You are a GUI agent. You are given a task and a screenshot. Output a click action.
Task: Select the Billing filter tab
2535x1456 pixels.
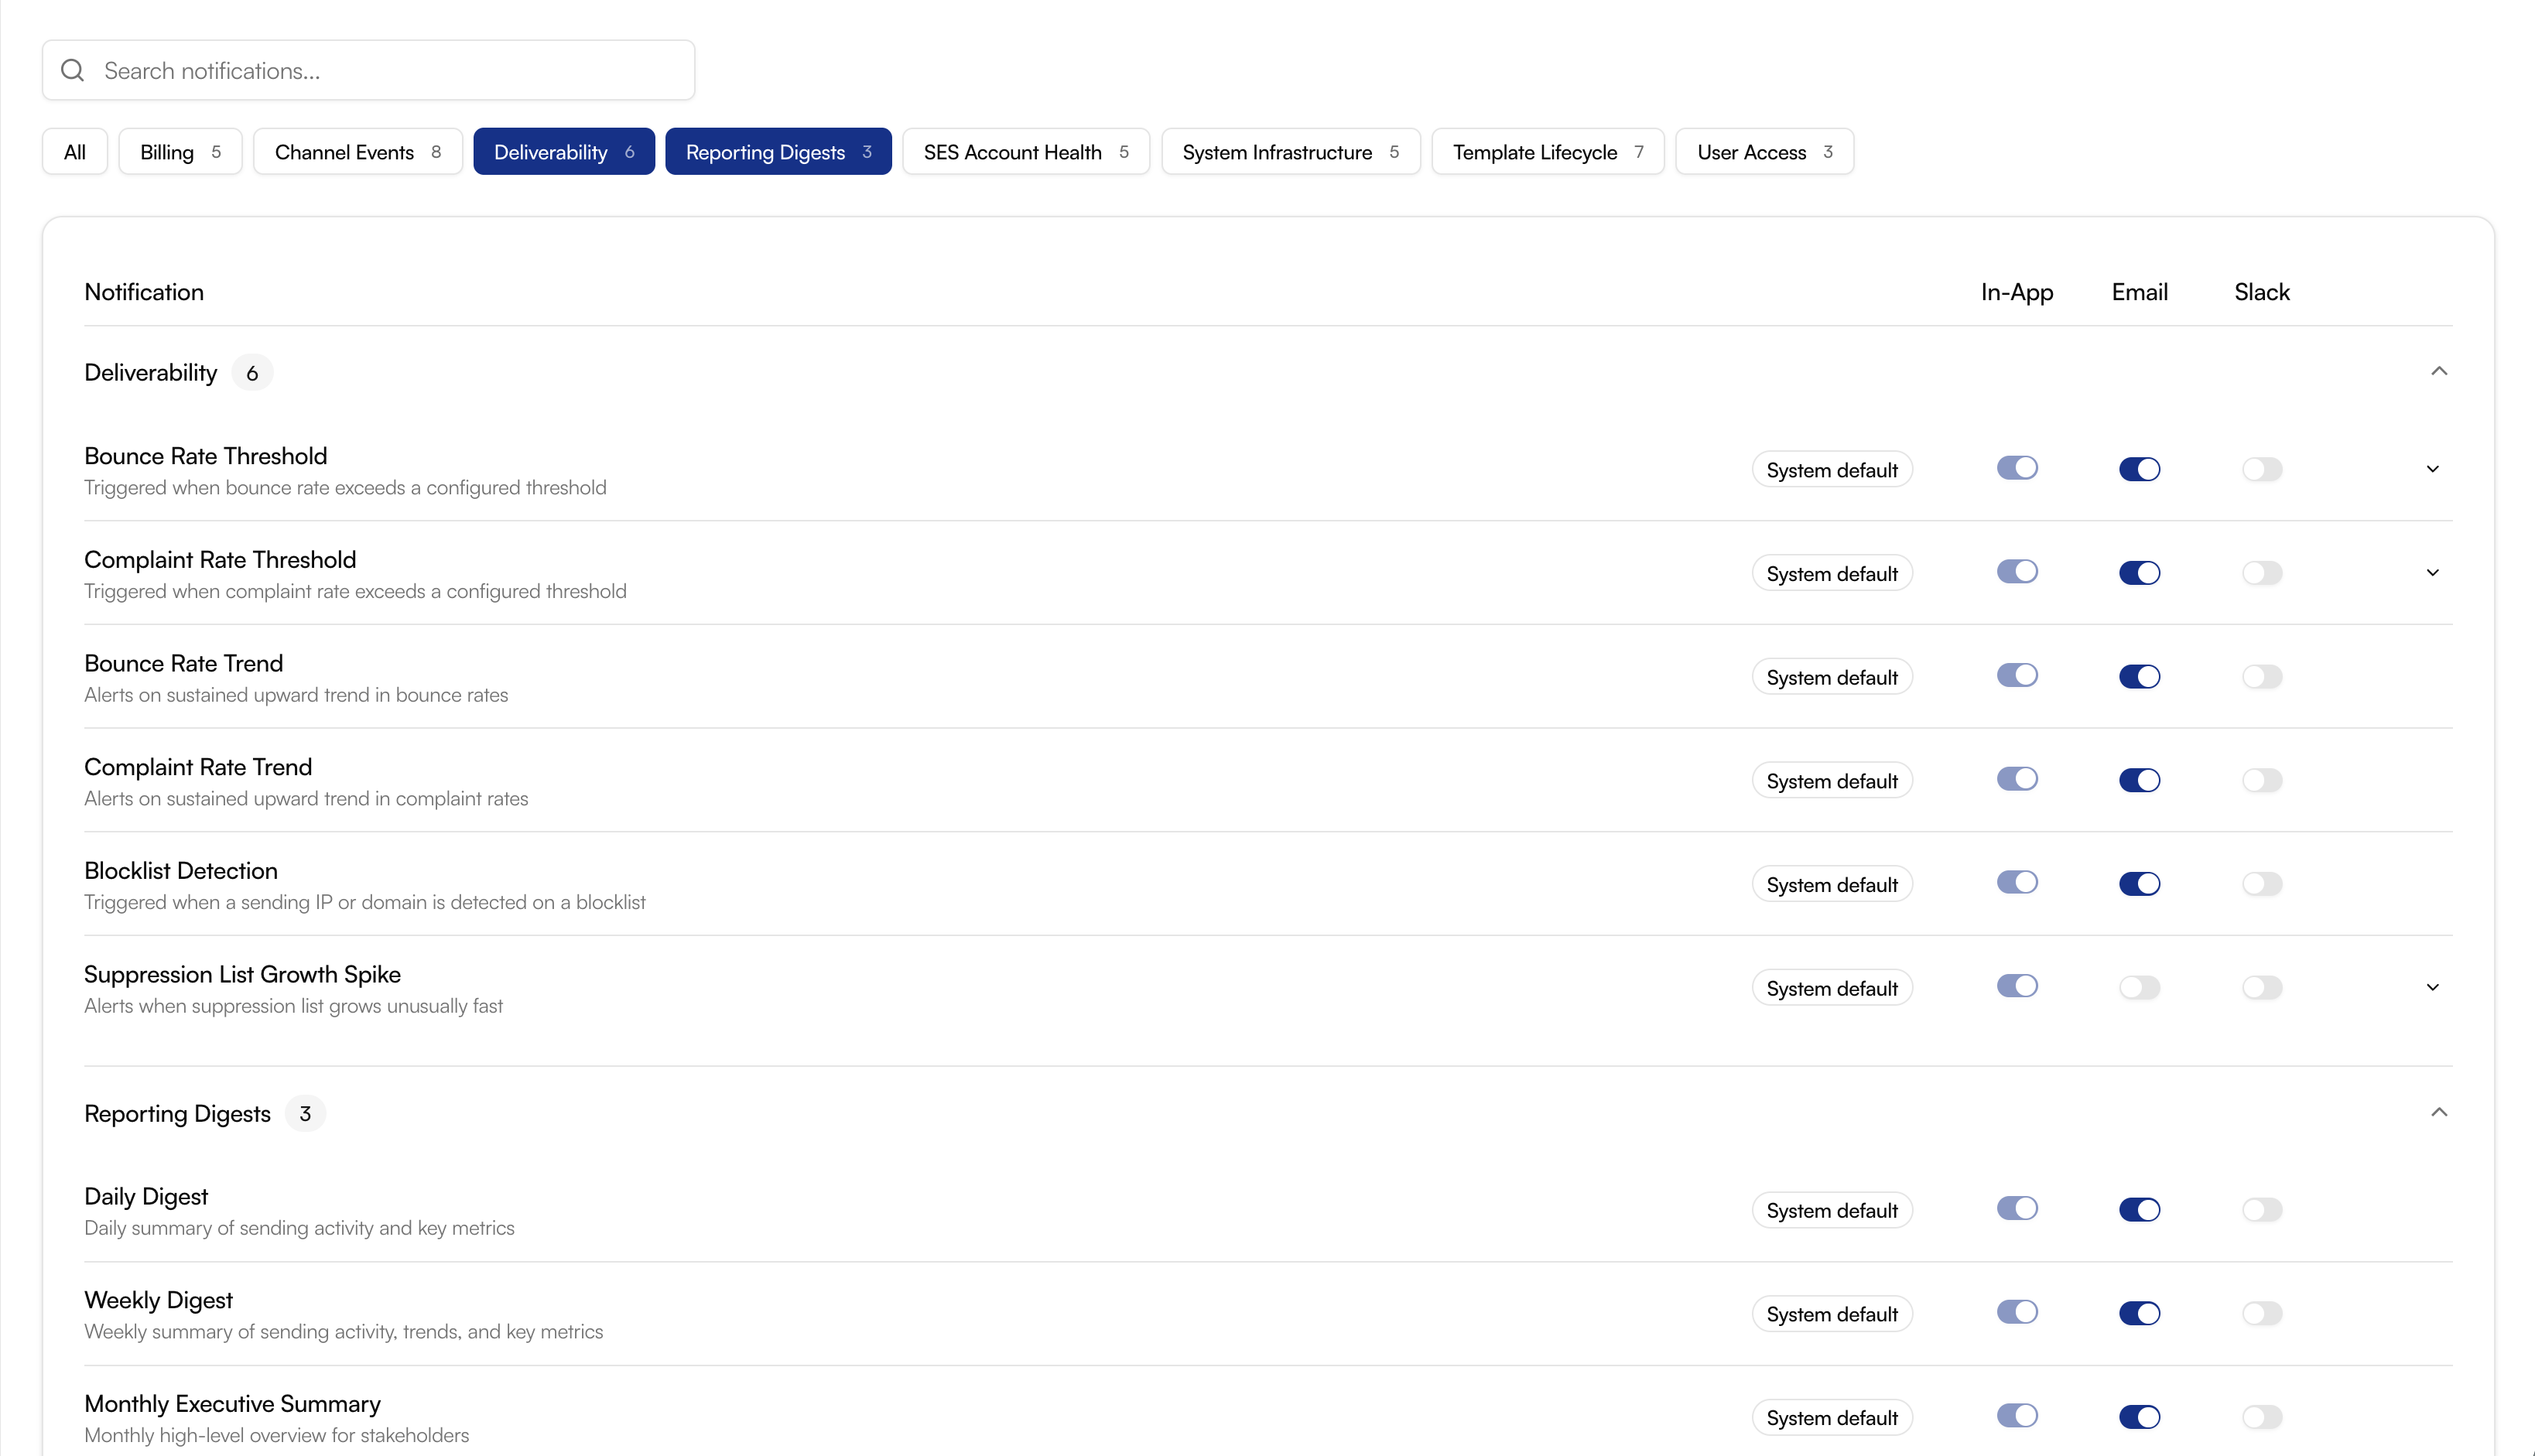point(180,152)
